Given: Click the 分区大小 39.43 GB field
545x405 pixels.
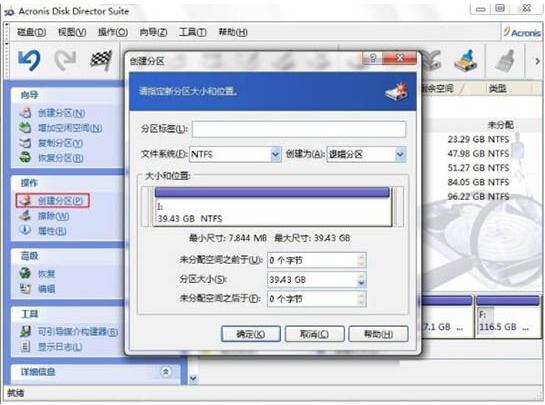Looking at the screenshot, I should (316, 280).
